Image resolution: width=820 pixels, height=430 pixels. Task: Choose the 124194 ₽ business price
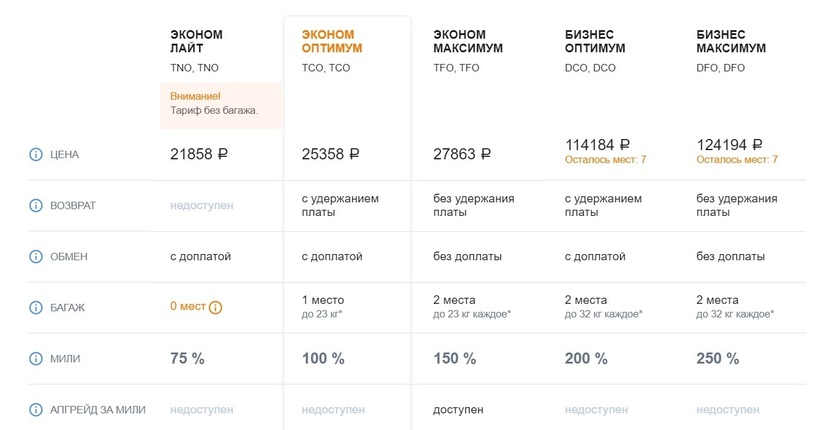pos(729,144)
